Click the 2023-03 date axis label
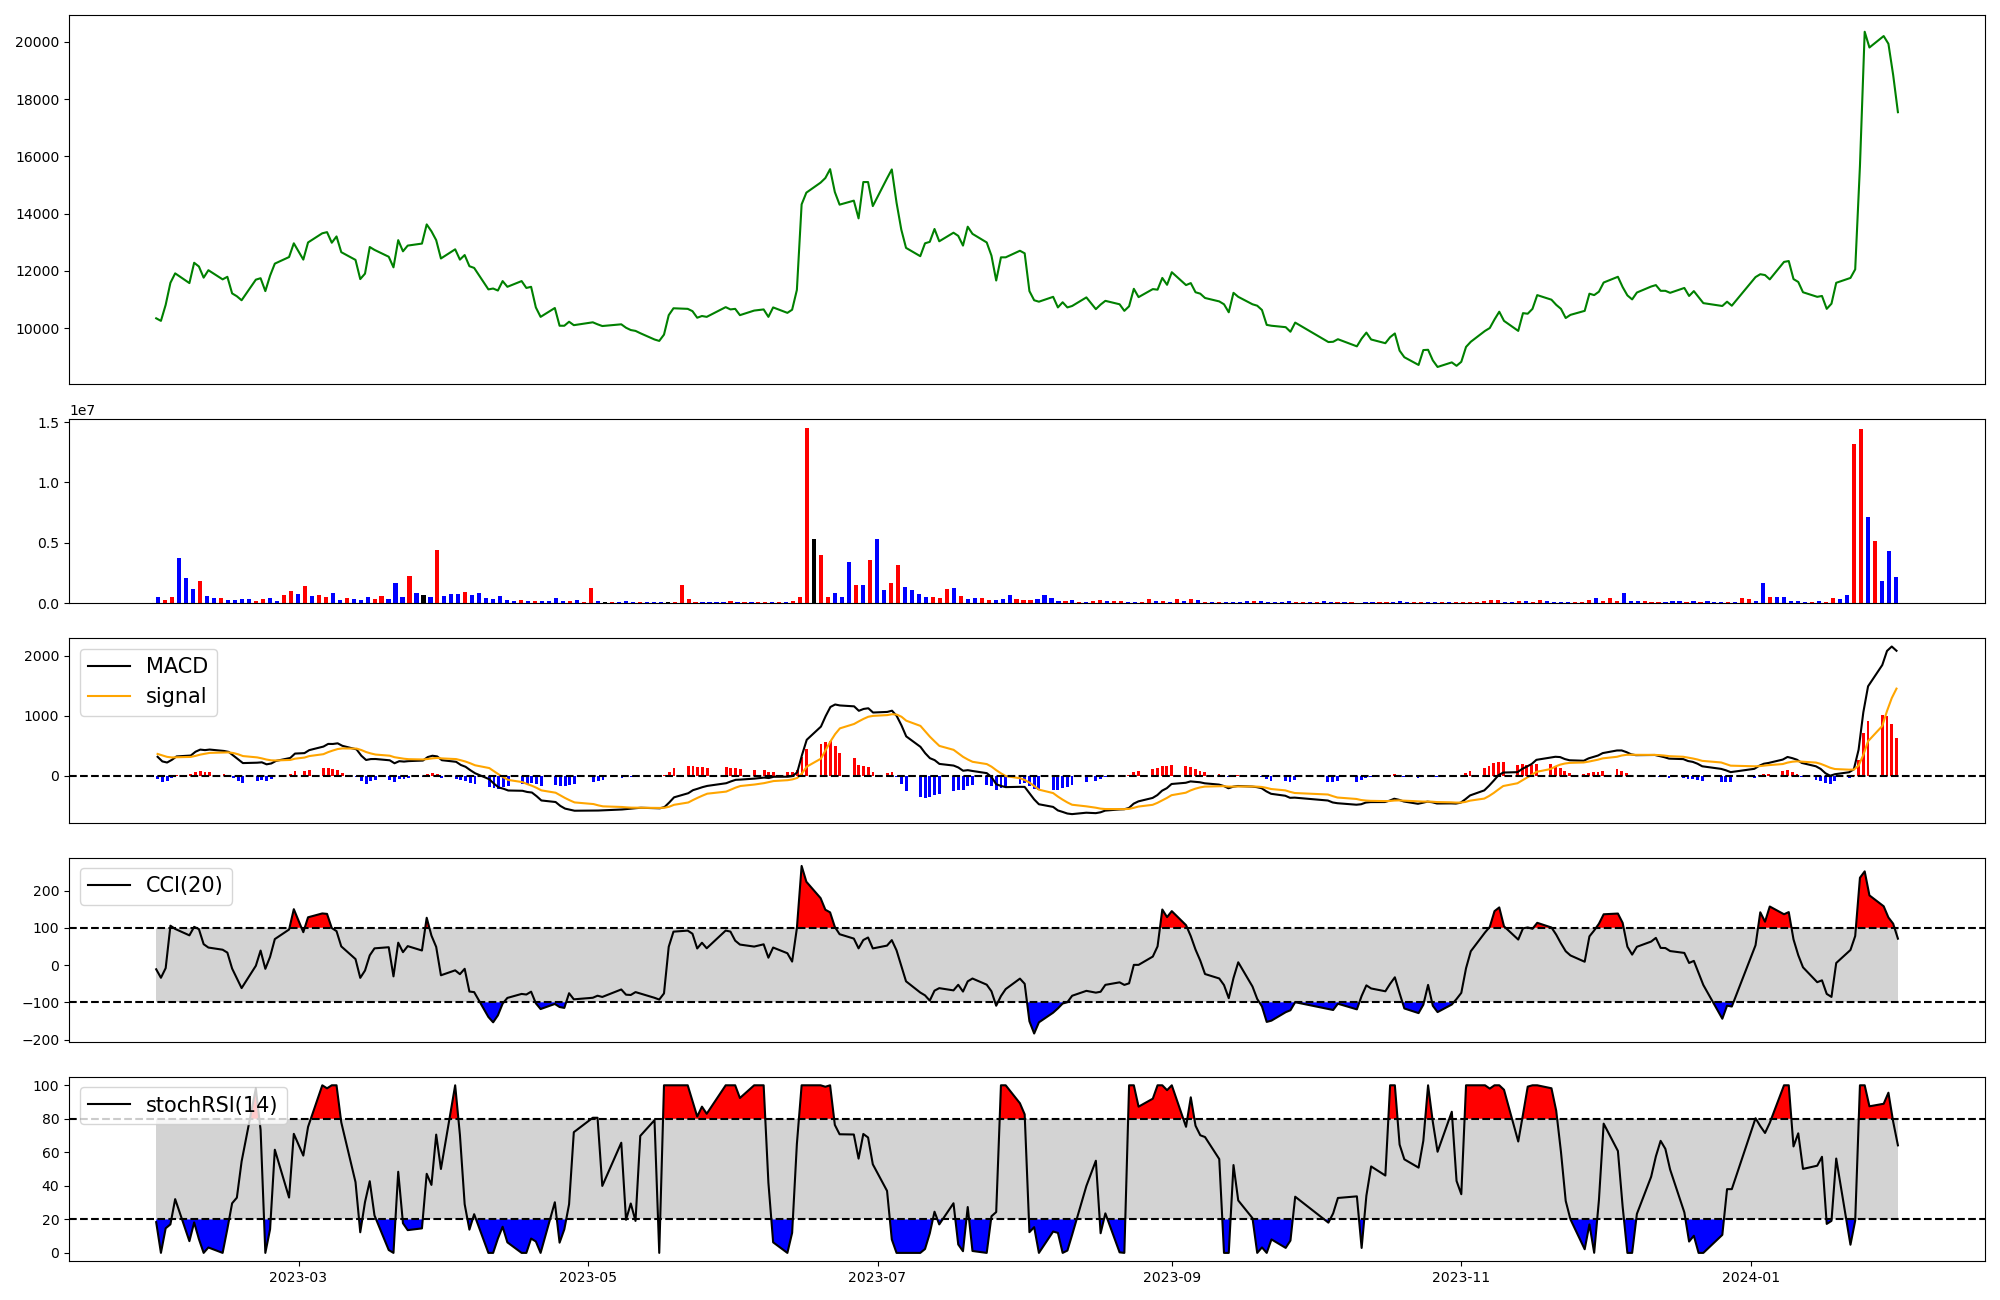 (x=298, y=1277)
